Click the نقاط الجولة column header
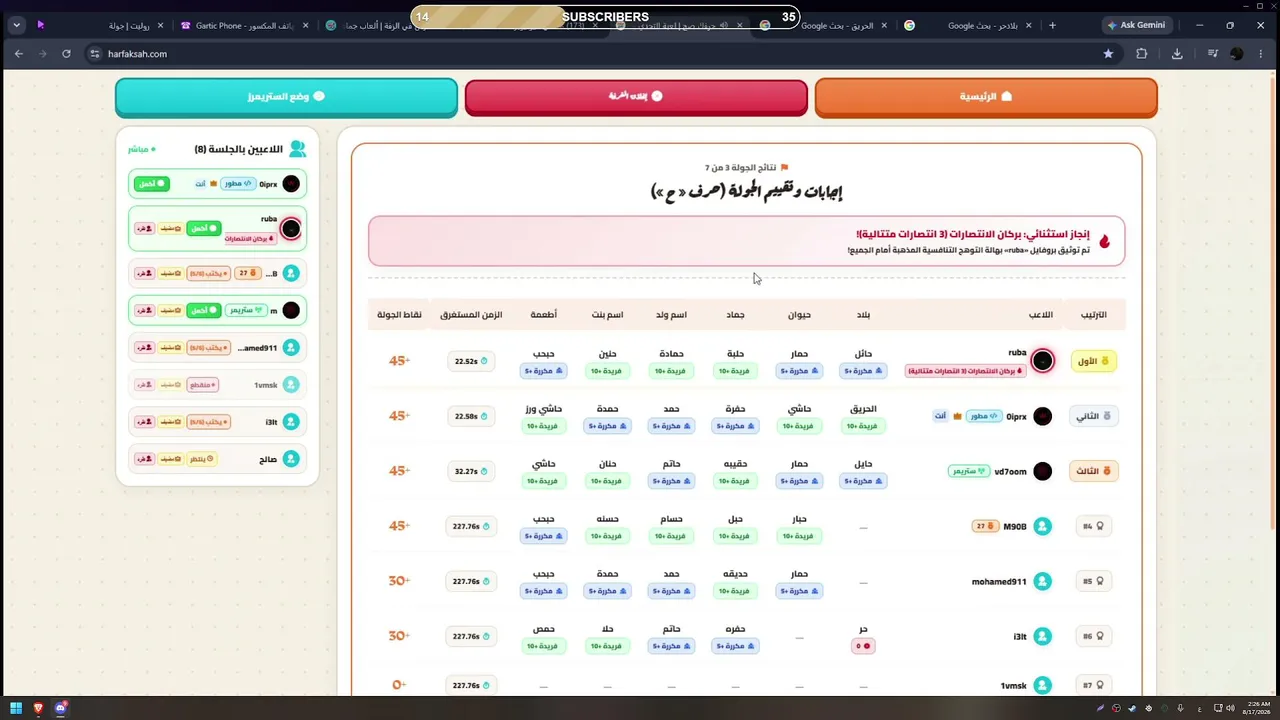Viewport: 1280px width, 720px height. click(399, 315)
